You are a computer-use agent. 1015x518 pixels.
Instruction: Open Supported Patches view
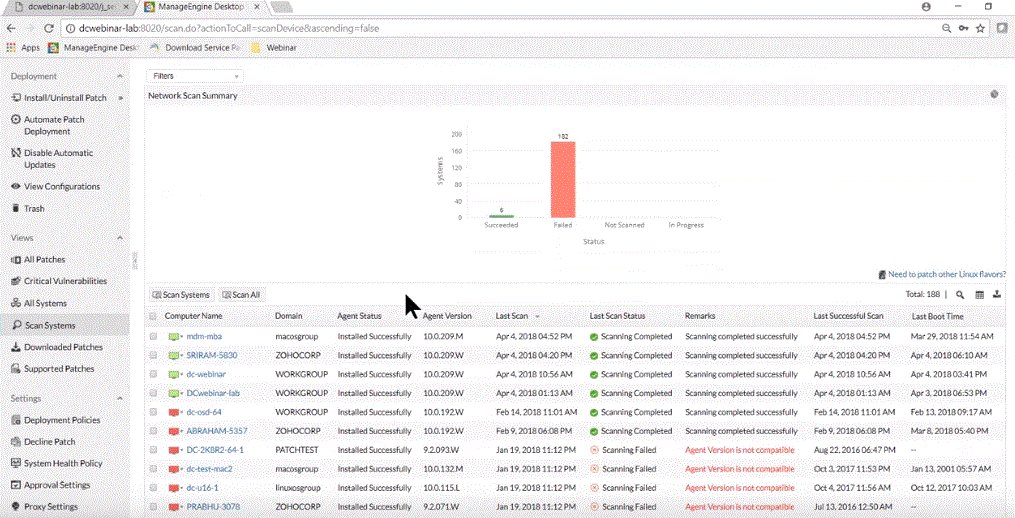coord(53,368)
